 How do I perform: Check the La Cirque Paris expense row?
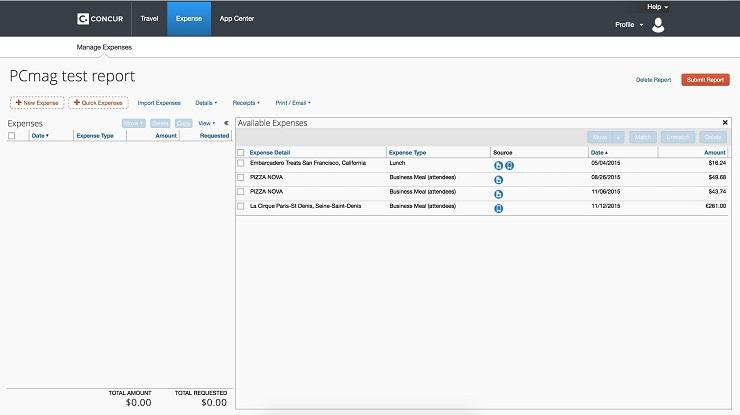point(241,206)
